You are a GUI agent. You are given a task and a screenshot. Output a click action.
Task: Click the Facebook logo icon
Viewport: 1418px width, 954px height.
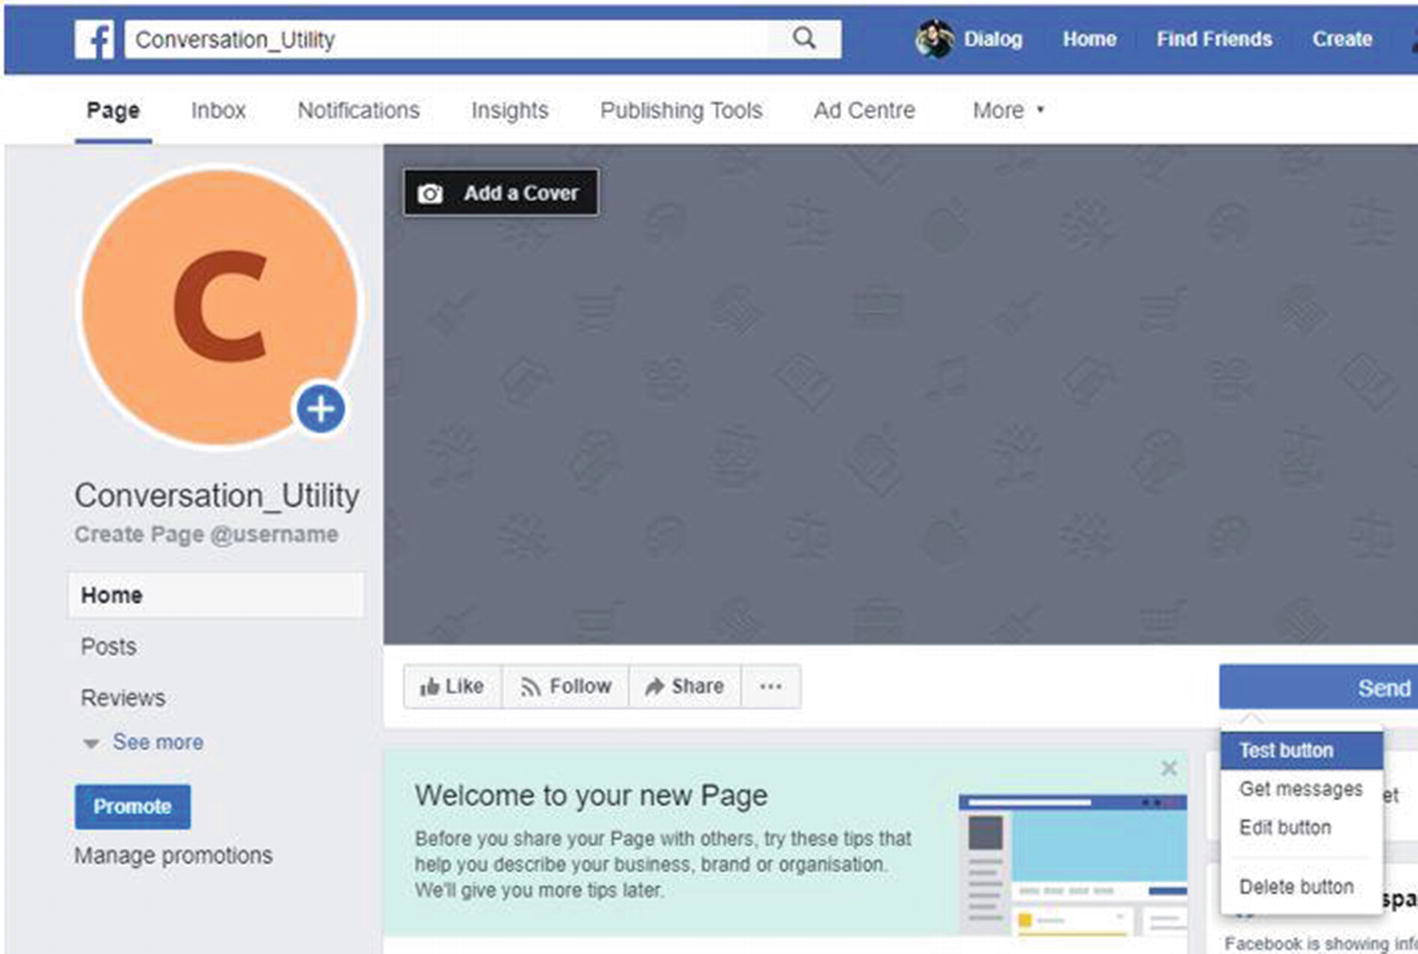point(95,40)
